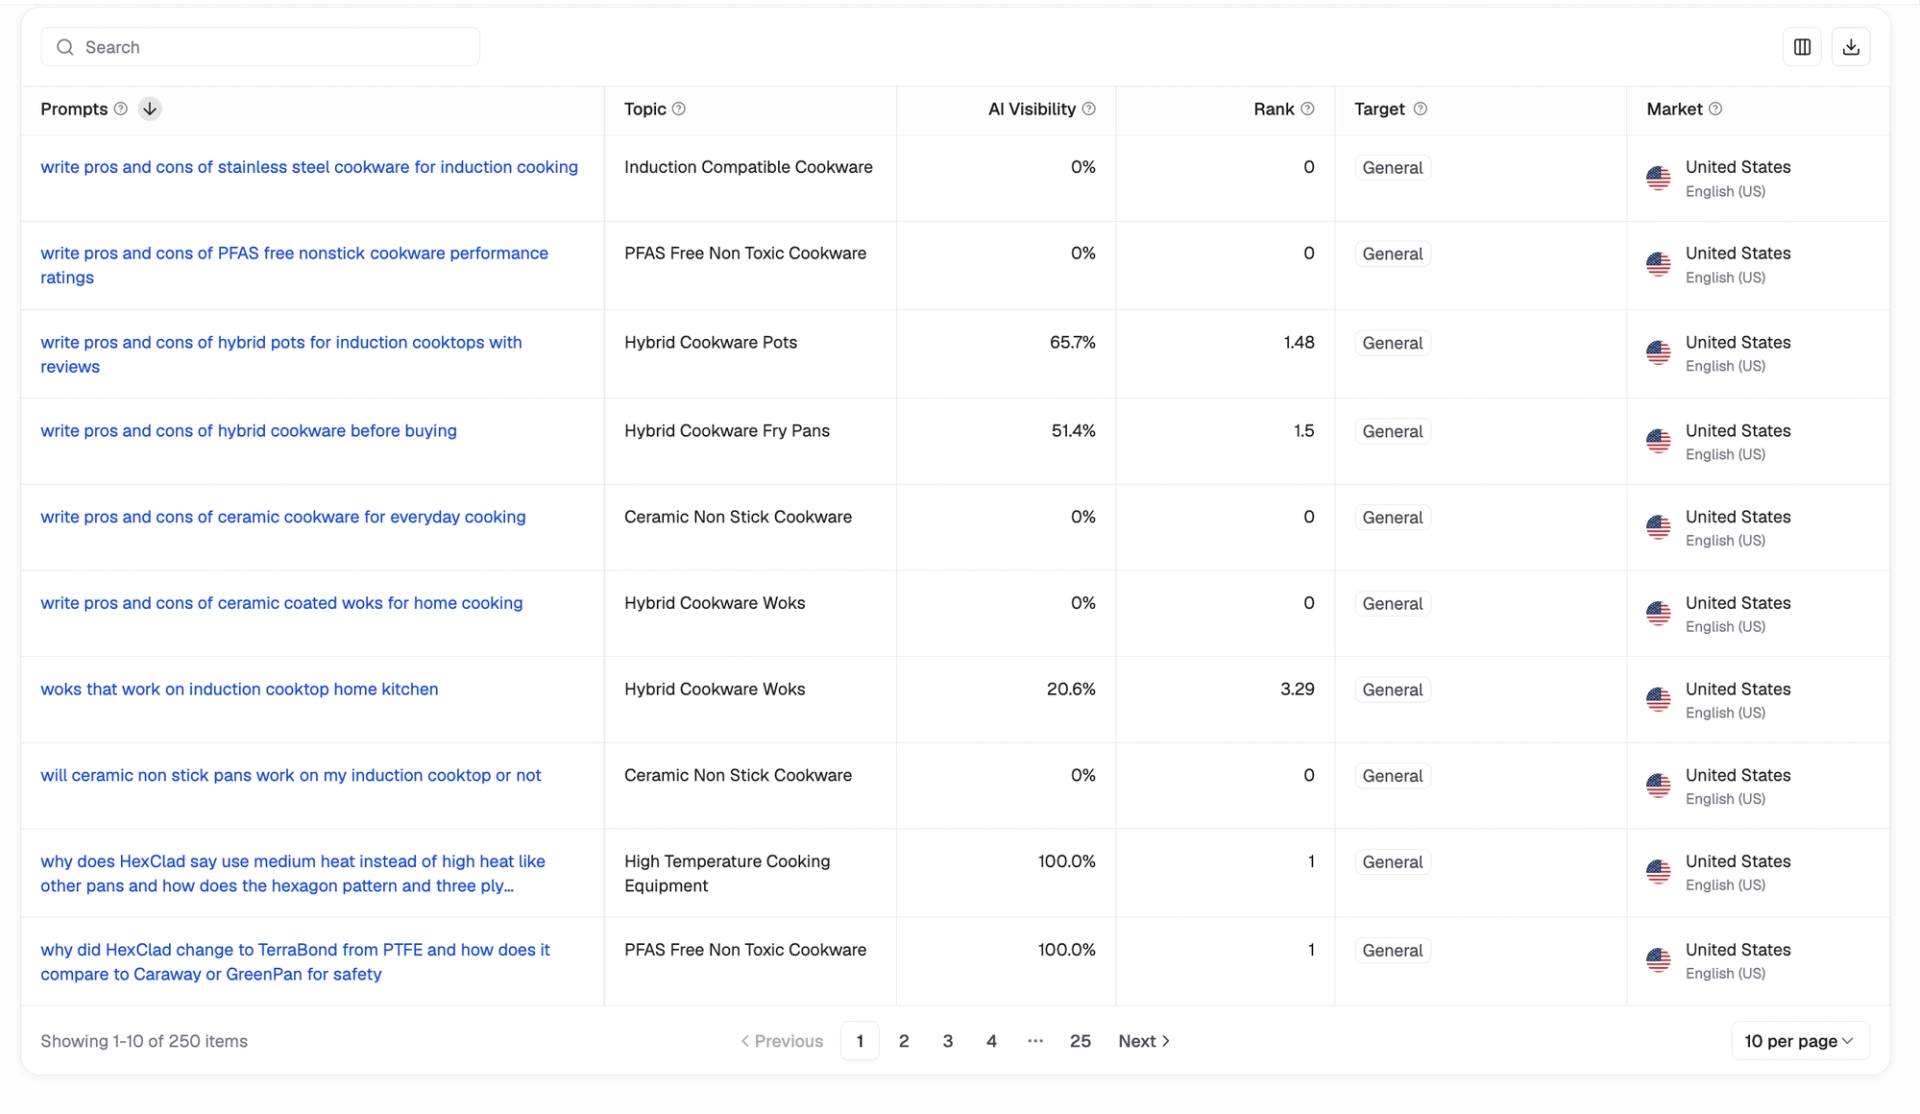1920x1114 pixels.
Task: Click the Previous page button
Action: 782,1041
